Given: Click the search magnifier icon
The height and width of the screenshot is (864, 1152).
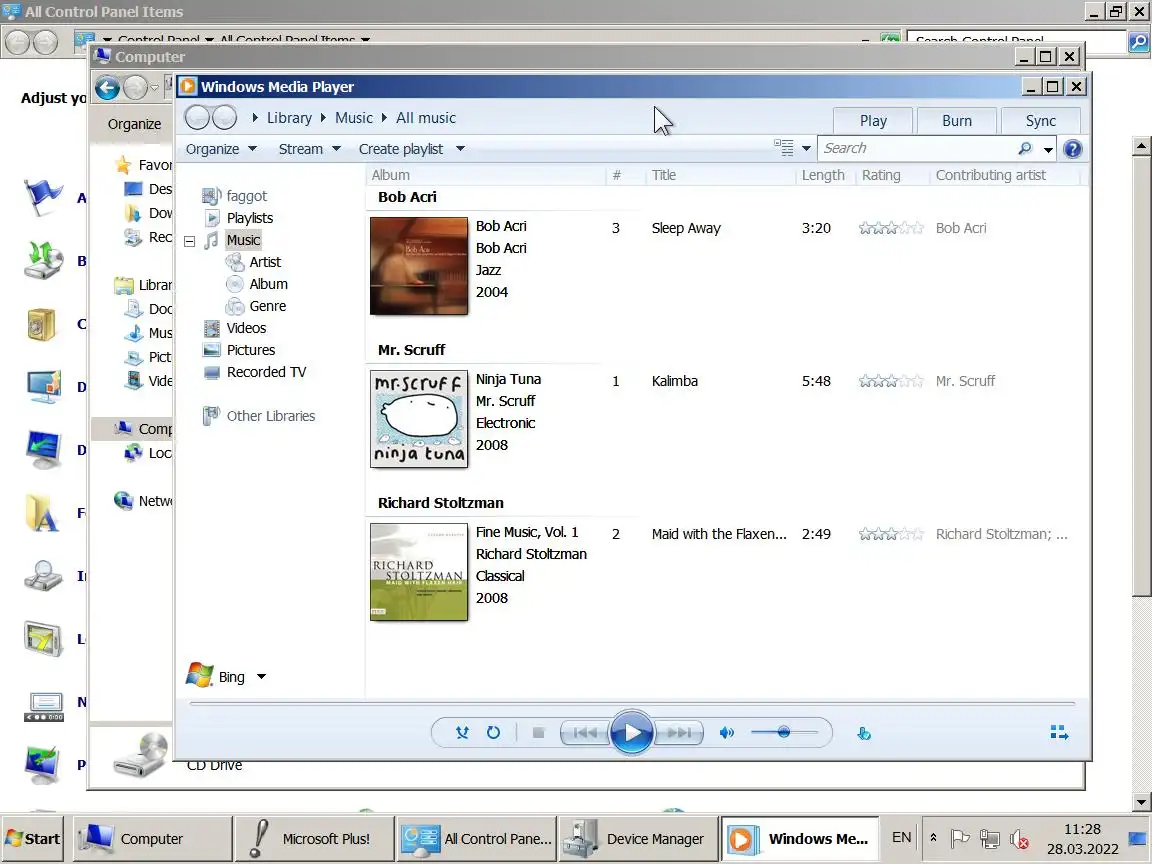Looking at the screenshot, I should click(1025, 148).
